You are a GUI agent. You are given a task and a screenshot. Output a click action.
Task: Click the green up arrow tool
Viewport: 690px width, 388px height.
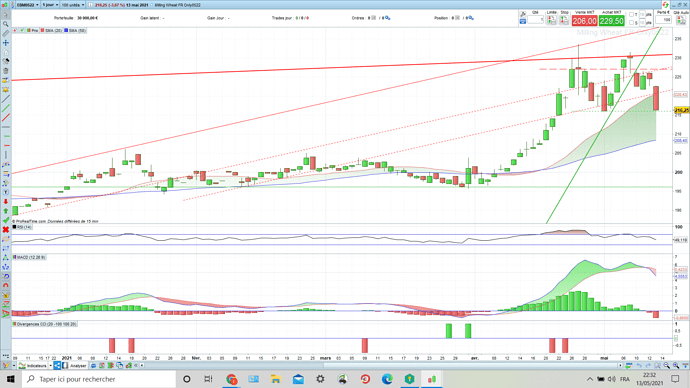click(x=6, y=211)
